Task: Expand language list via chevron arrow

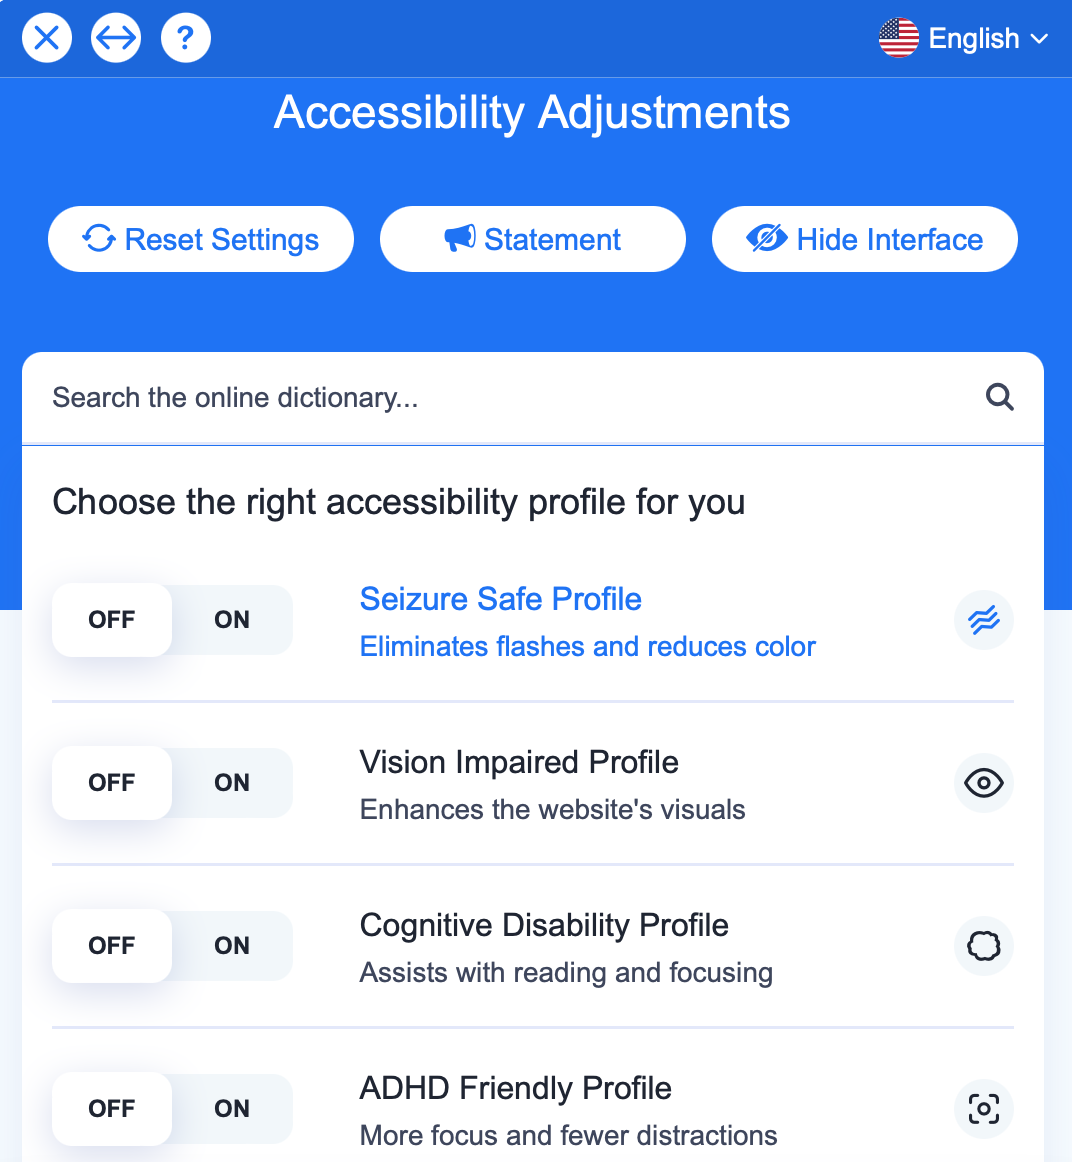Action: [1039, 39]
